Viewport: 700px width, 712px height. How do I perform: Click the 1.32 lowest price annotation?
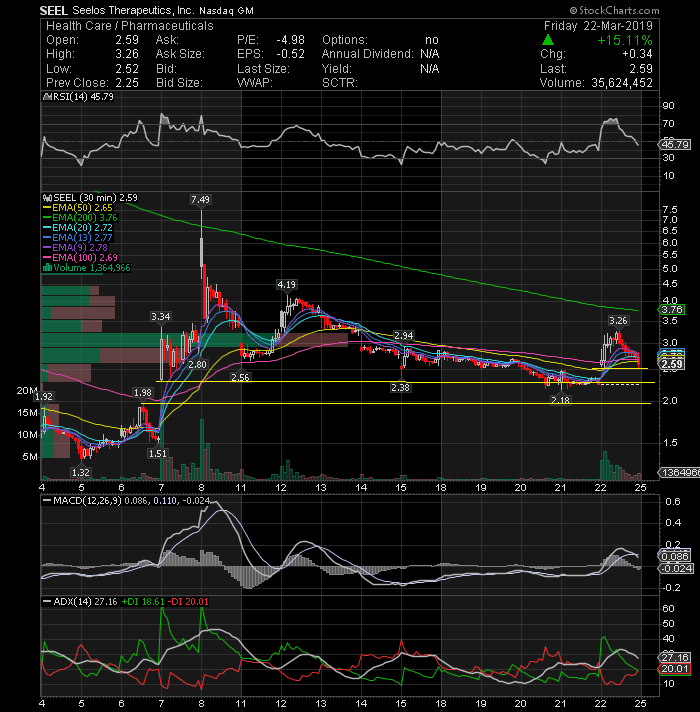tap(81, 473)
